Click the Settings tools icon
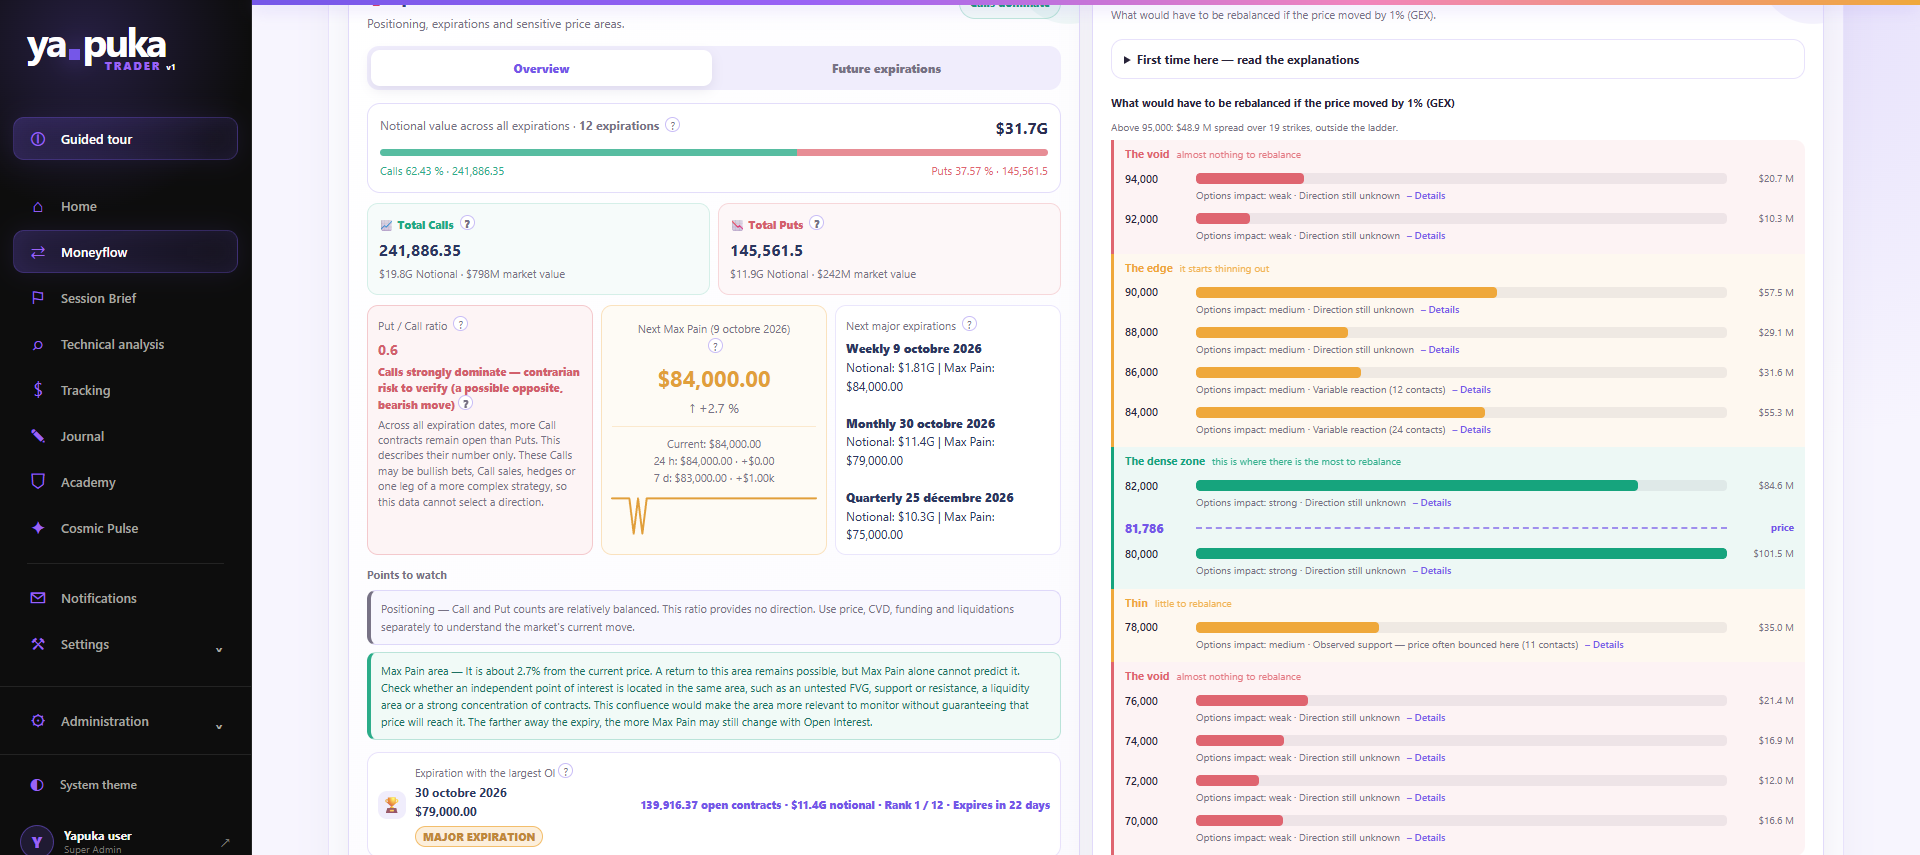The image size is (1920, 855). pyautogui.click(x=38, y=644)
